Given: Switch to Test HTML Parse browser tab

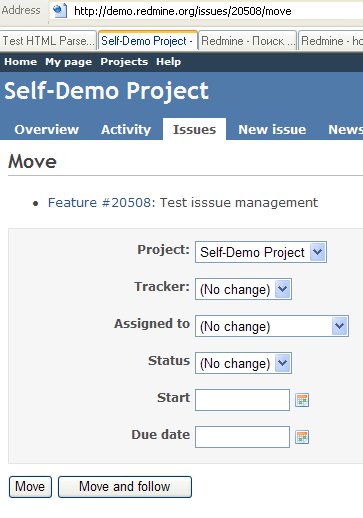Looking at the screenshot, I should [x=48, y=41].
